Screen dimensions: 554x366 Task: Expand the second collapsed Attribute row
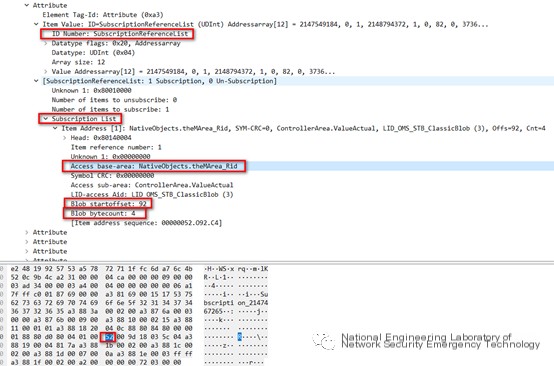(27, 242)
